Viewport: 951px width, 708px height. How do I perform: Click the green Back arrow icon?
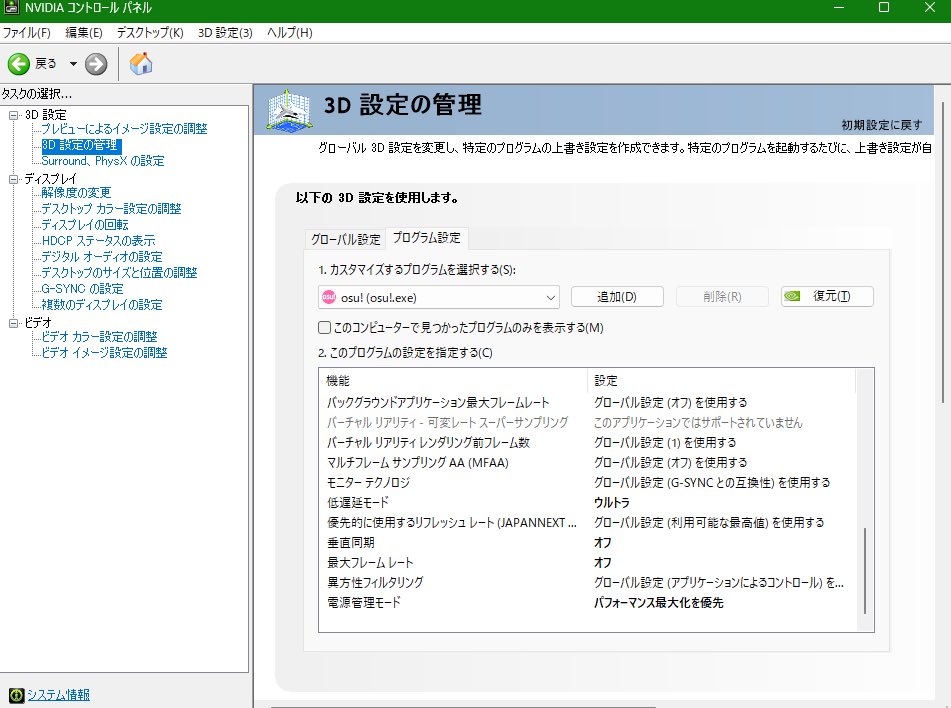[18, 64]
